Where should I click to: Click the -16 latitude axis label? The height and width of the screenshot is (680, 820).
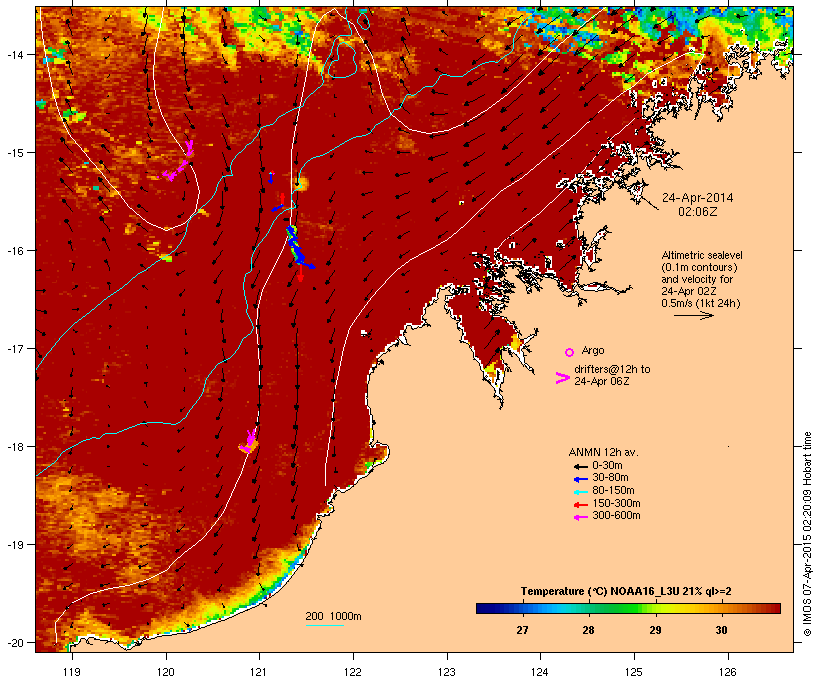click(x=15, y=251)
